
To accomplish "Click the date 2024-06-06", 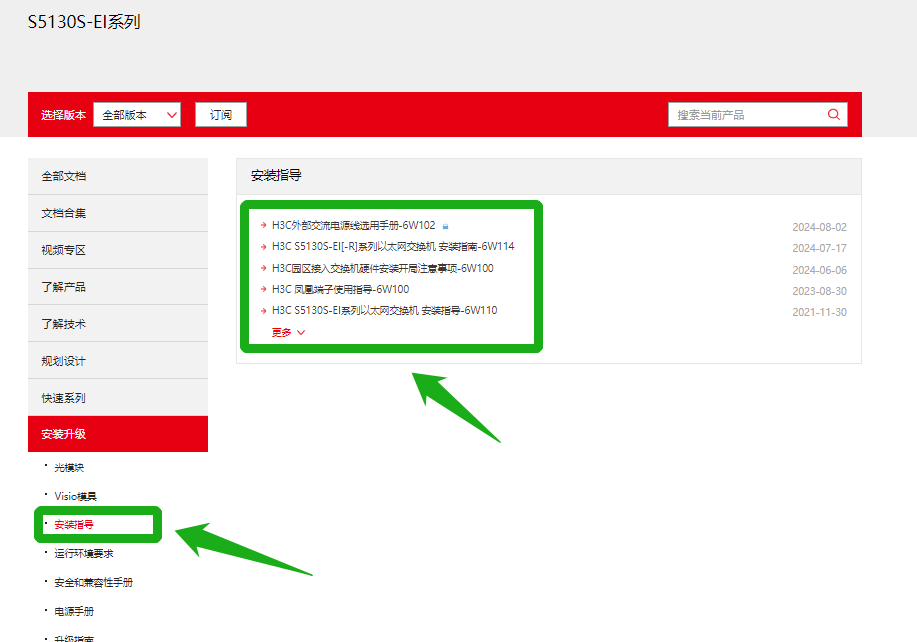I will (x=819, y=270).
